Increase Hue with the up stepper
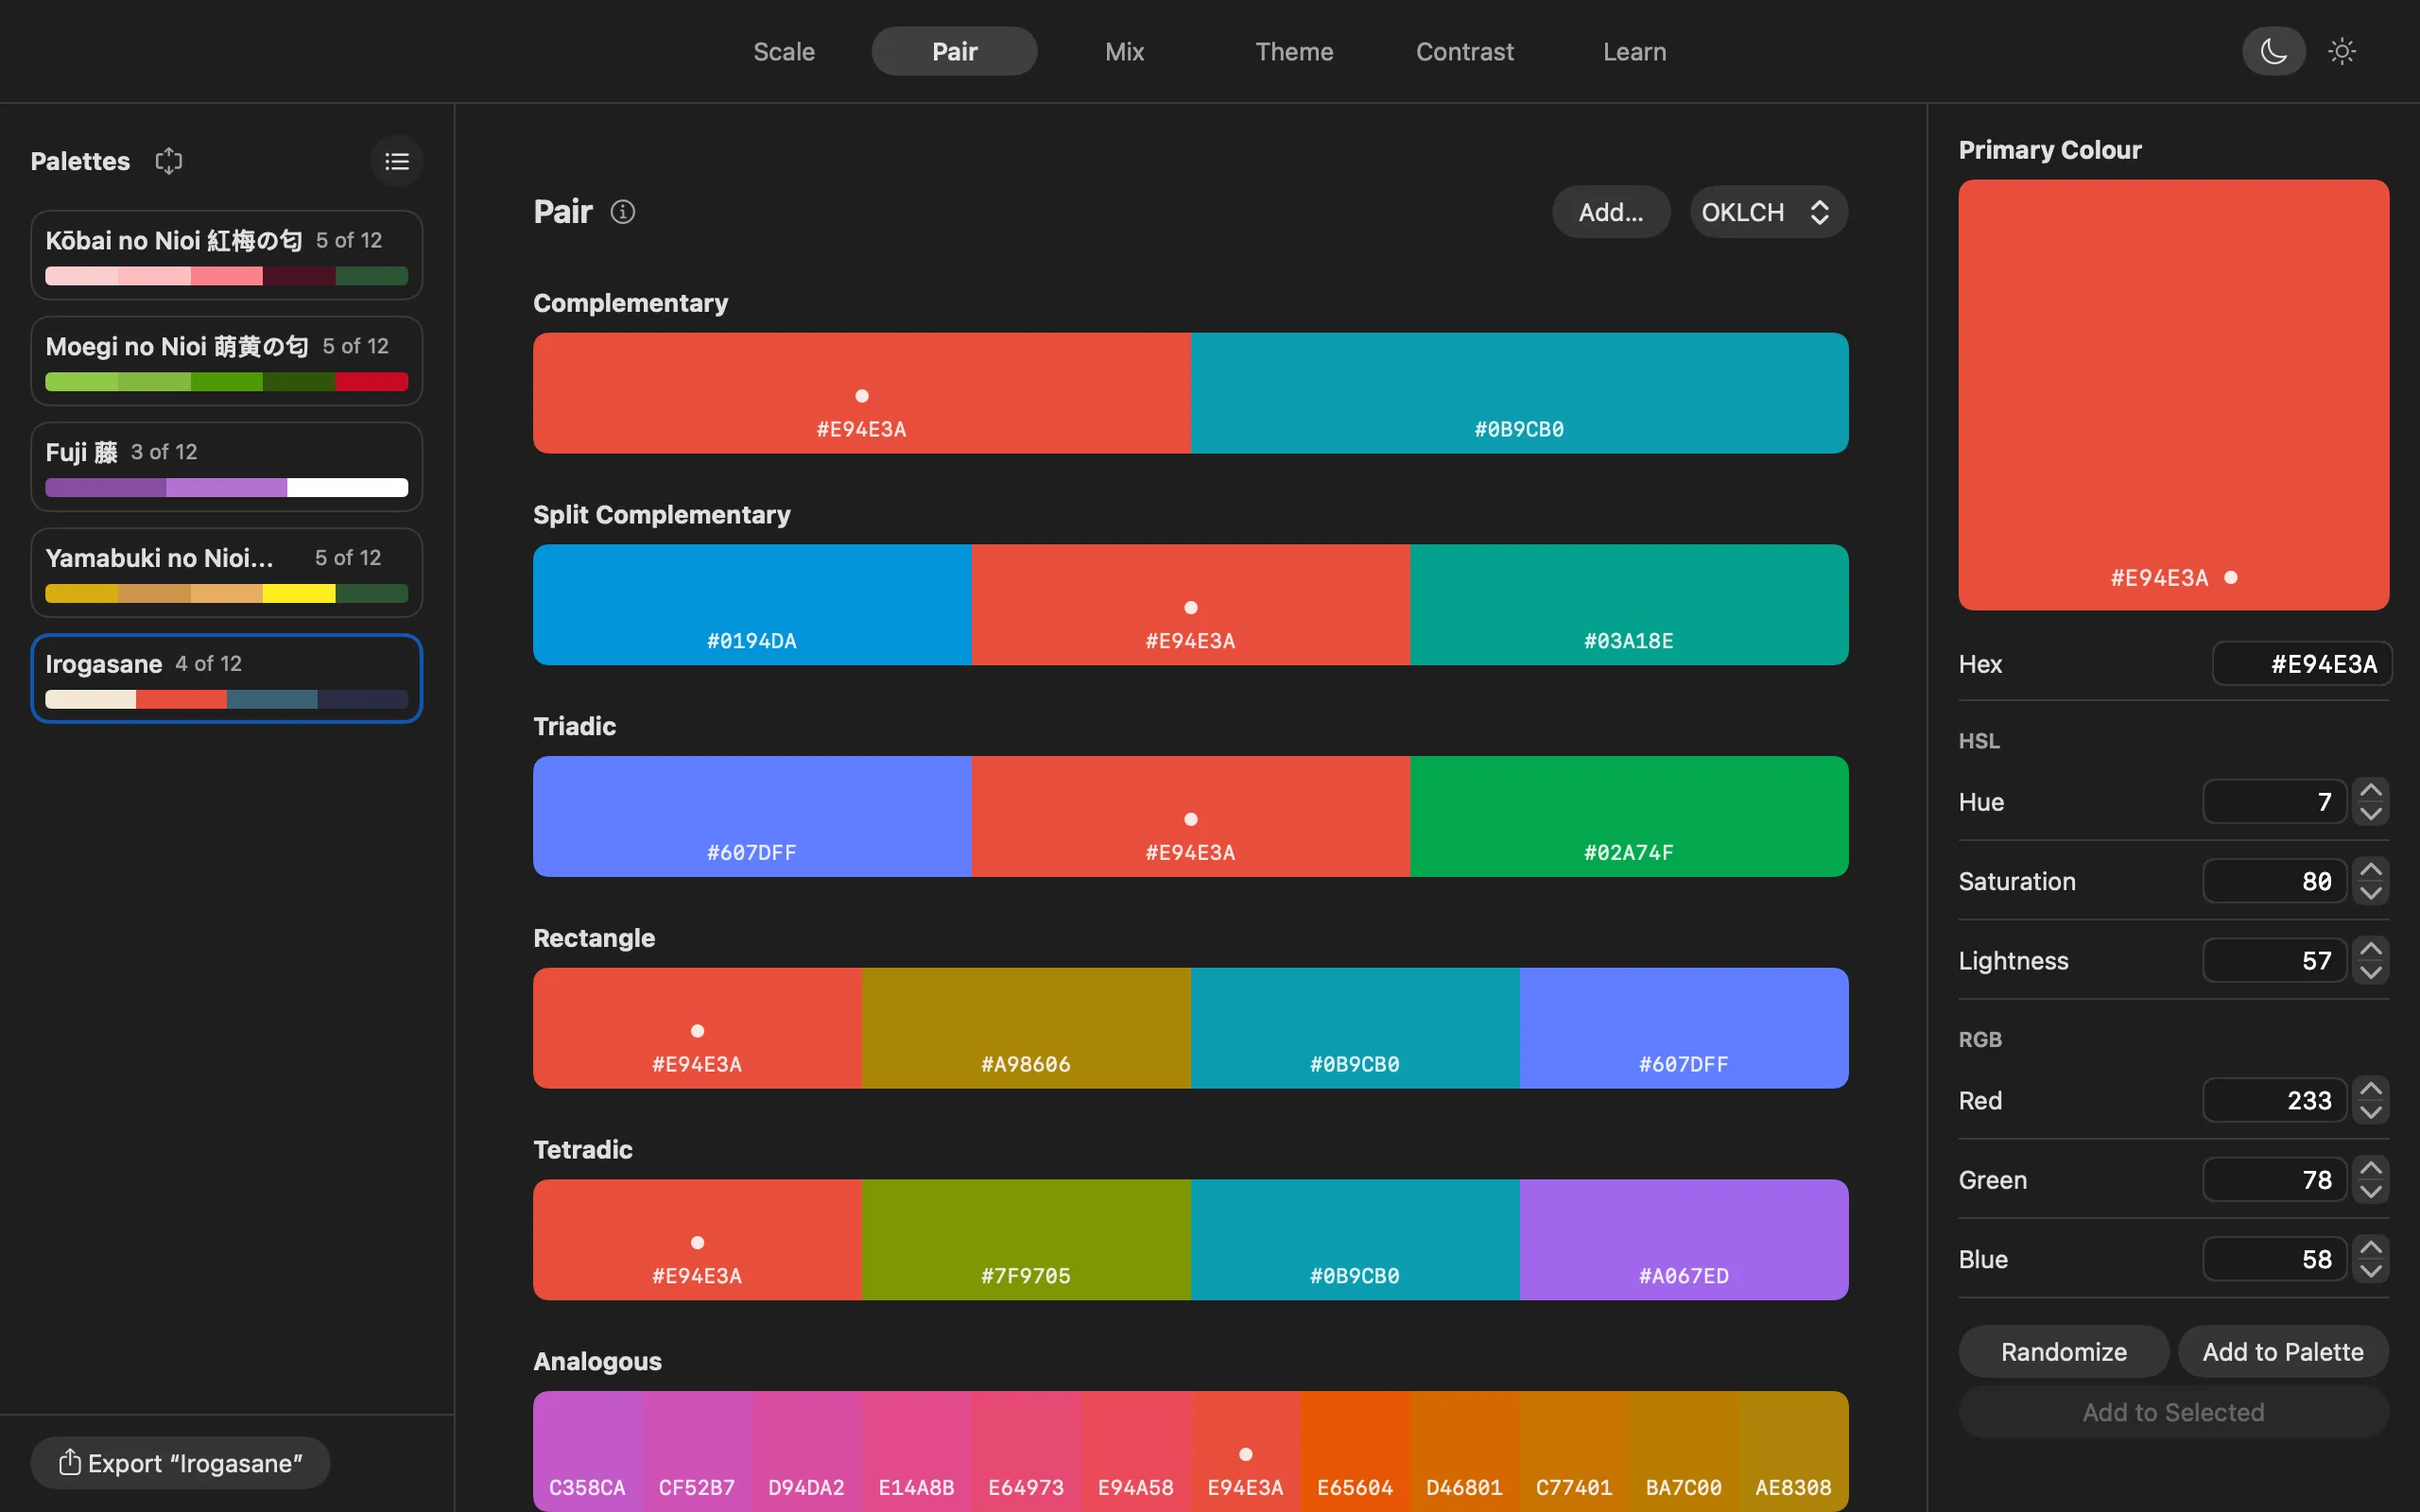The image size is (2420, 1512). click(x=2371, y=790)
